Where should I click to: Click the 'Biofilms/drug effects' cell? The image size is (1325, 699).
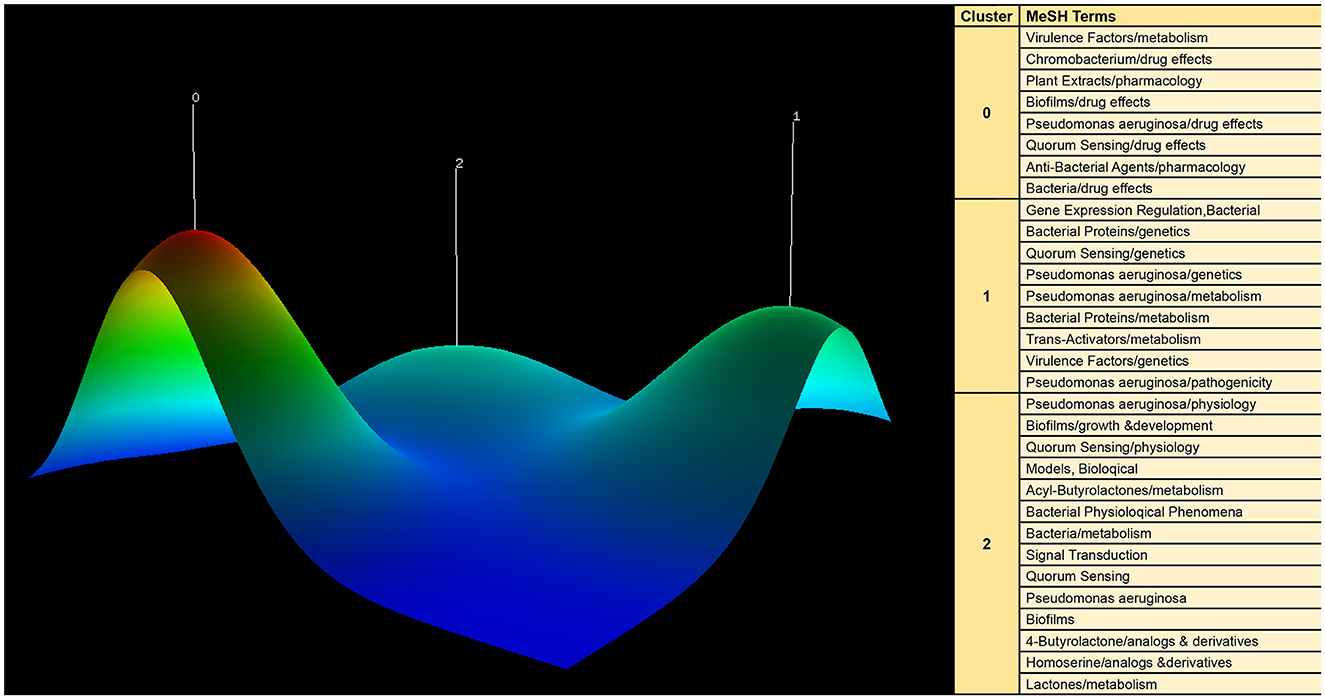point(1170,102)
